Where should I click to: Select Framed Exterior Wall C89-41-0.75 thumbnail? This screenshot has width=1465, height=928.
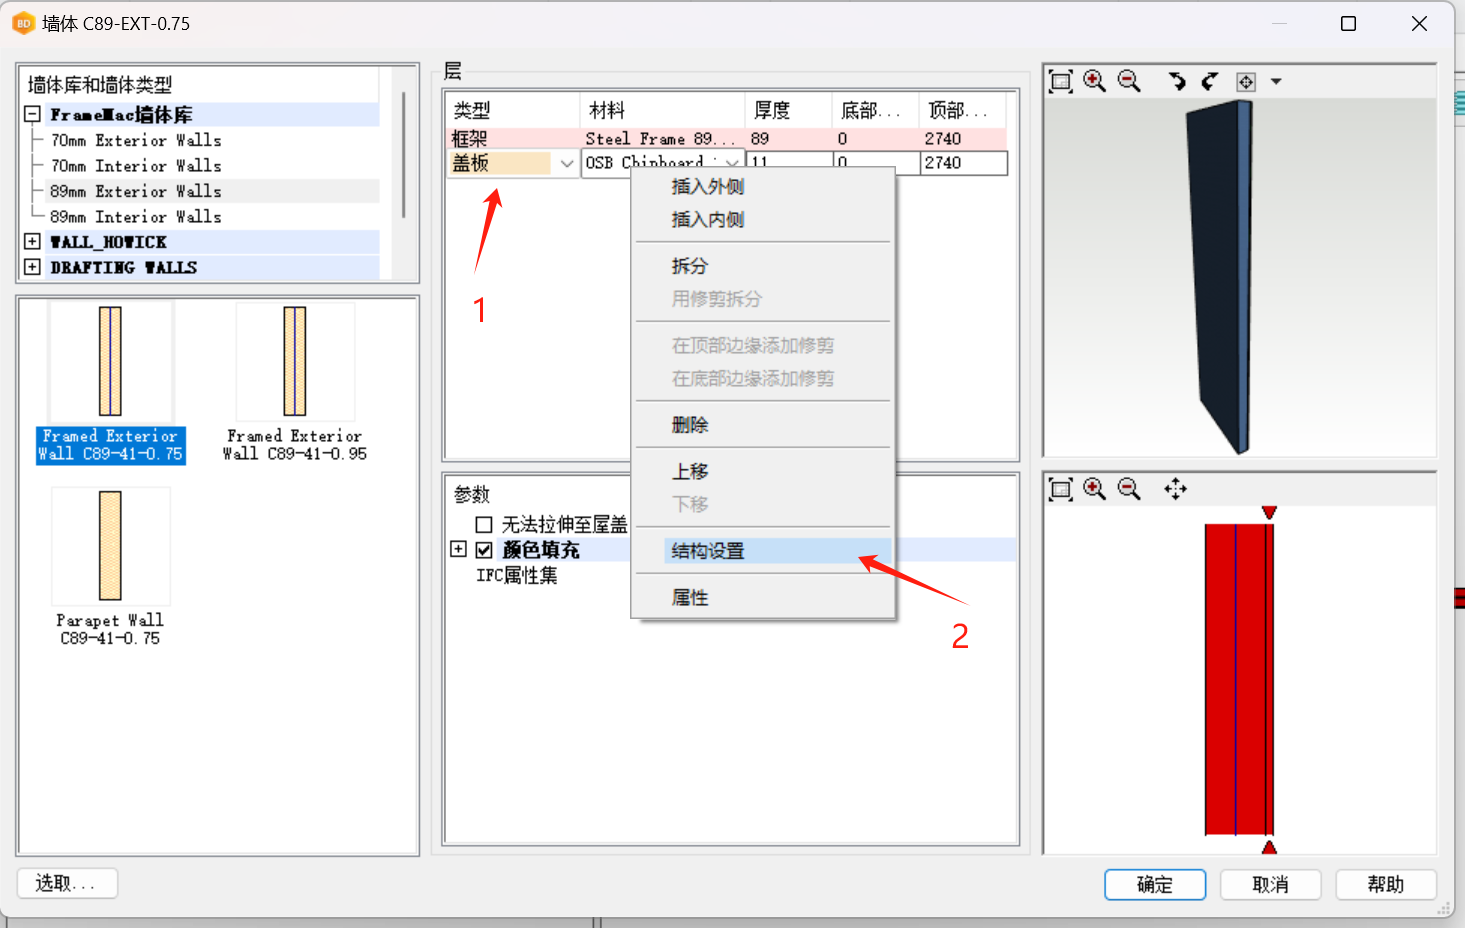pos(110,383)
